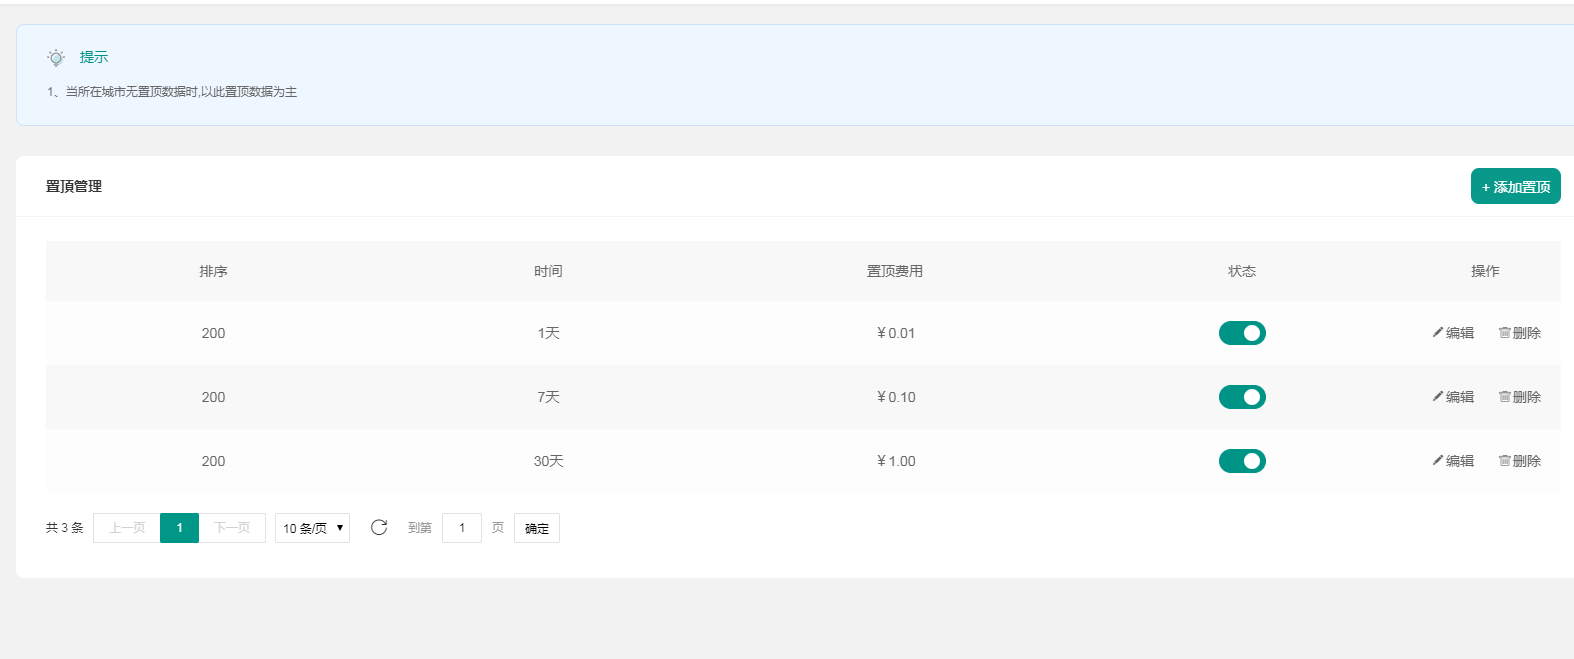The image size is (1574, 659).
Task: Go to next page with 下一页
Action: tap(232, 528)
